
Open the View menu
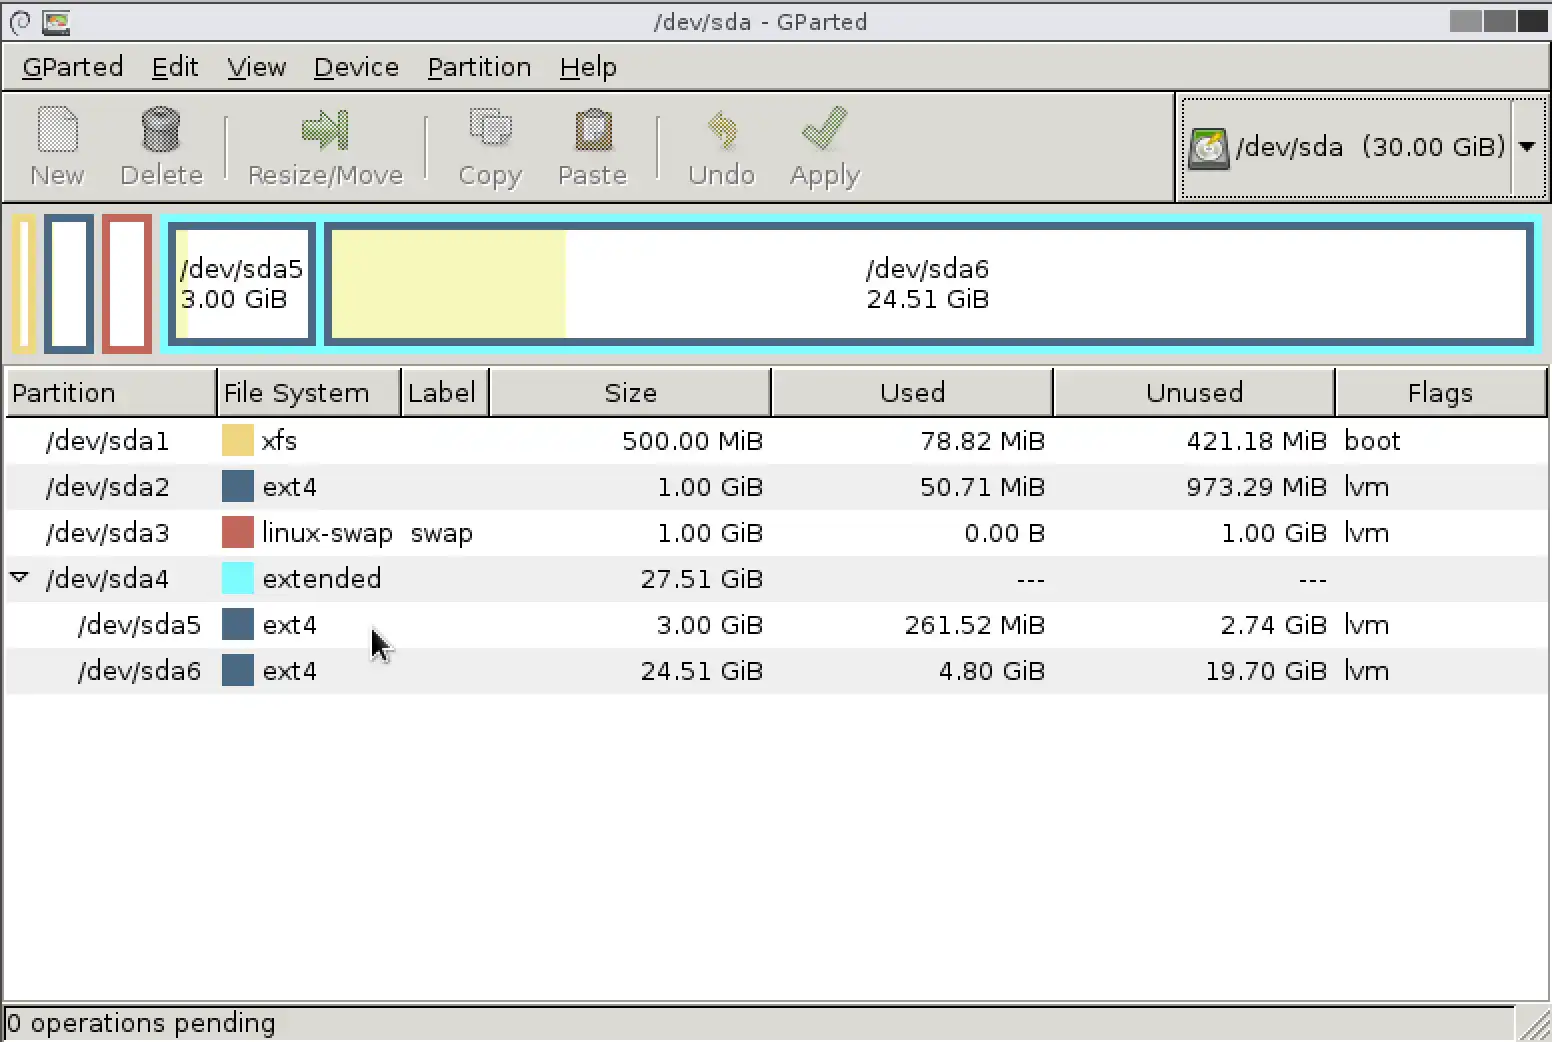pyautogui.click(x=256, y=67)
